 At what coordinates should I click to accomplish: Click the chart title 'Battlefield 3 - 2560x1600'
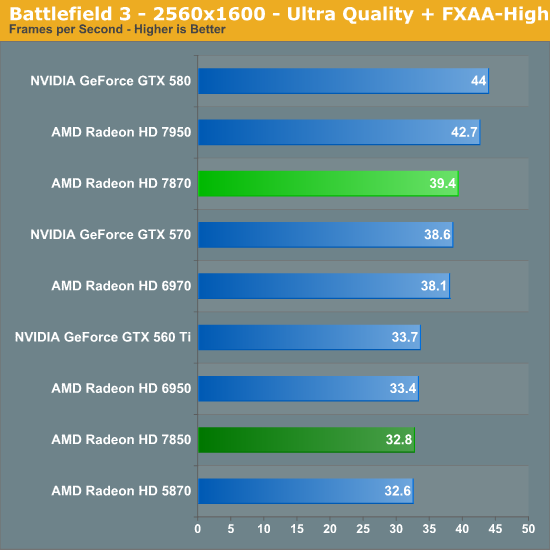pos(137,14)
